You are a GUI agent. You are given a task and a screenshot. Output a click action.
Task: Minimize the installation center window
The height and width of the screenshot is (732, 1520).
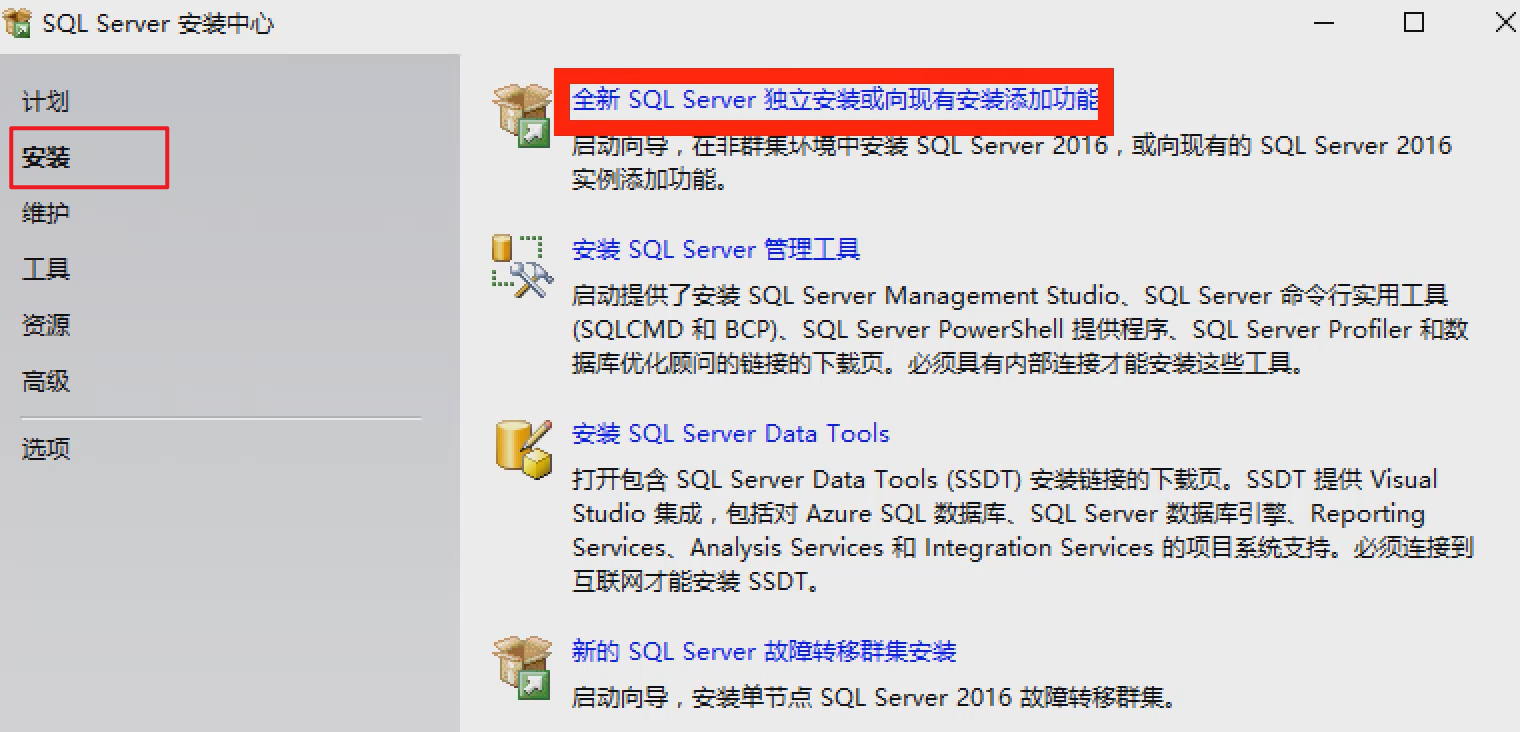(1322, 22)
